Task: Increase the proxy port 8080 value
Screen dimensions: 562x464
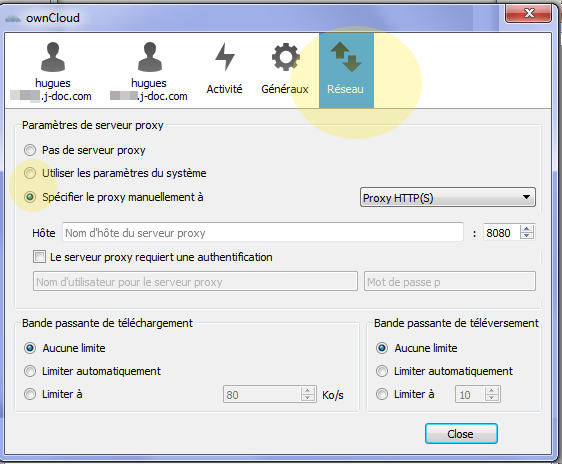Action: pyautogui.click(x=527, y=228)
